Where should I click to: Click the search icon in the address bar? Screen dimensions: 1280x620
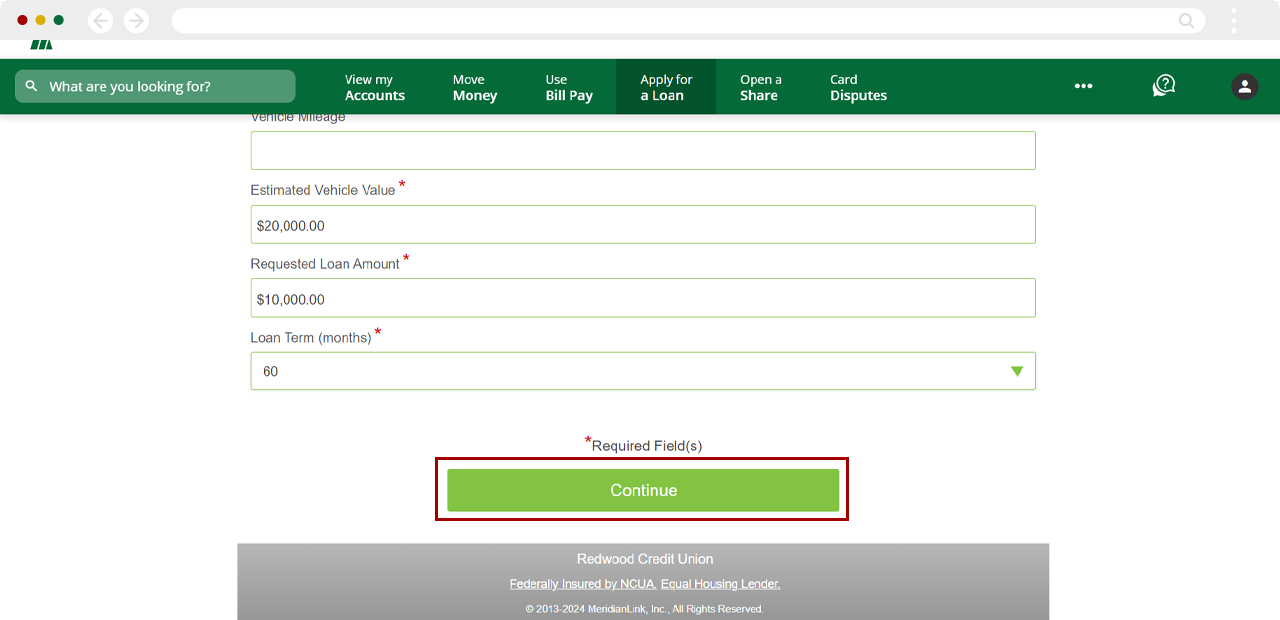1186,20
